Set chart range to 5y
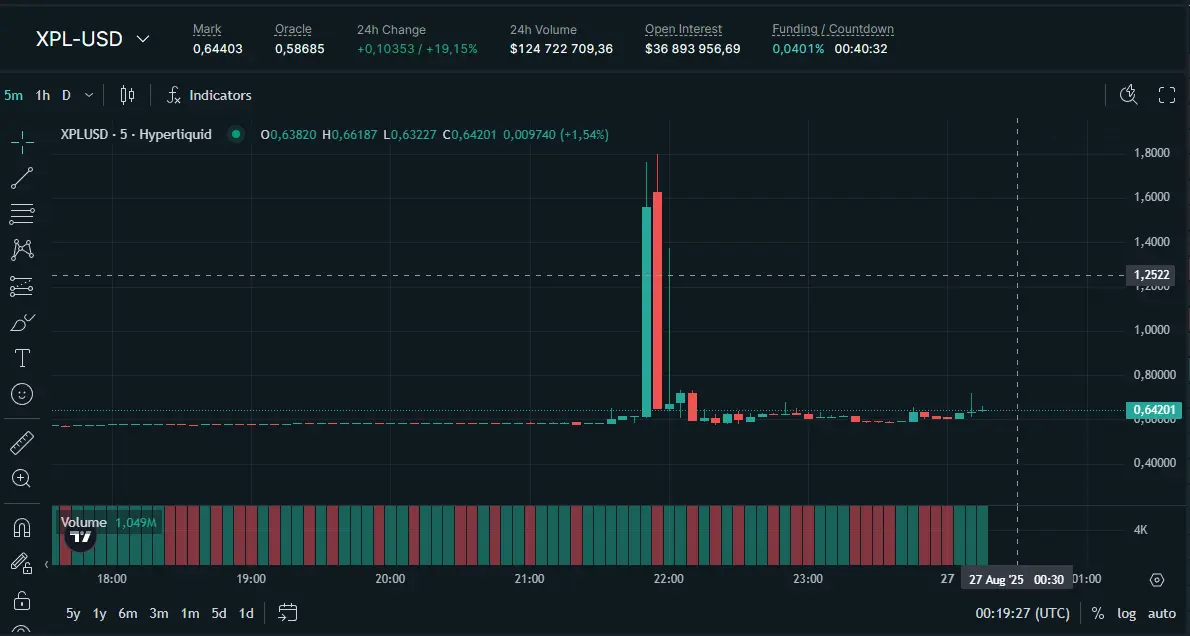The height and width of the screenshot is (636, 1190). pos(73,613)
